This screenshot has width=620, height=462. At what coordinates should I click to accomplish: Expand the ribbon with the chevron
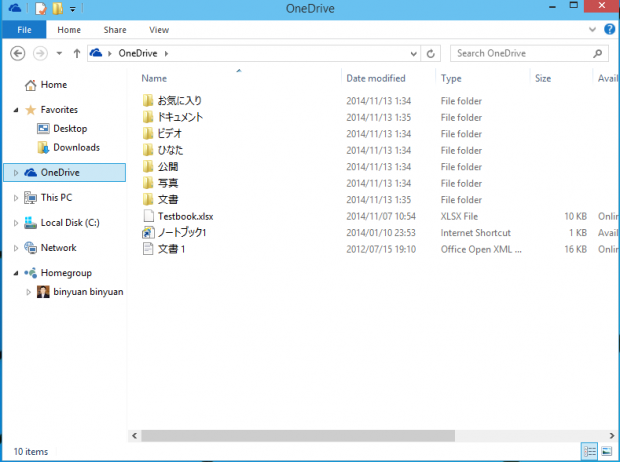coord(592,29)
